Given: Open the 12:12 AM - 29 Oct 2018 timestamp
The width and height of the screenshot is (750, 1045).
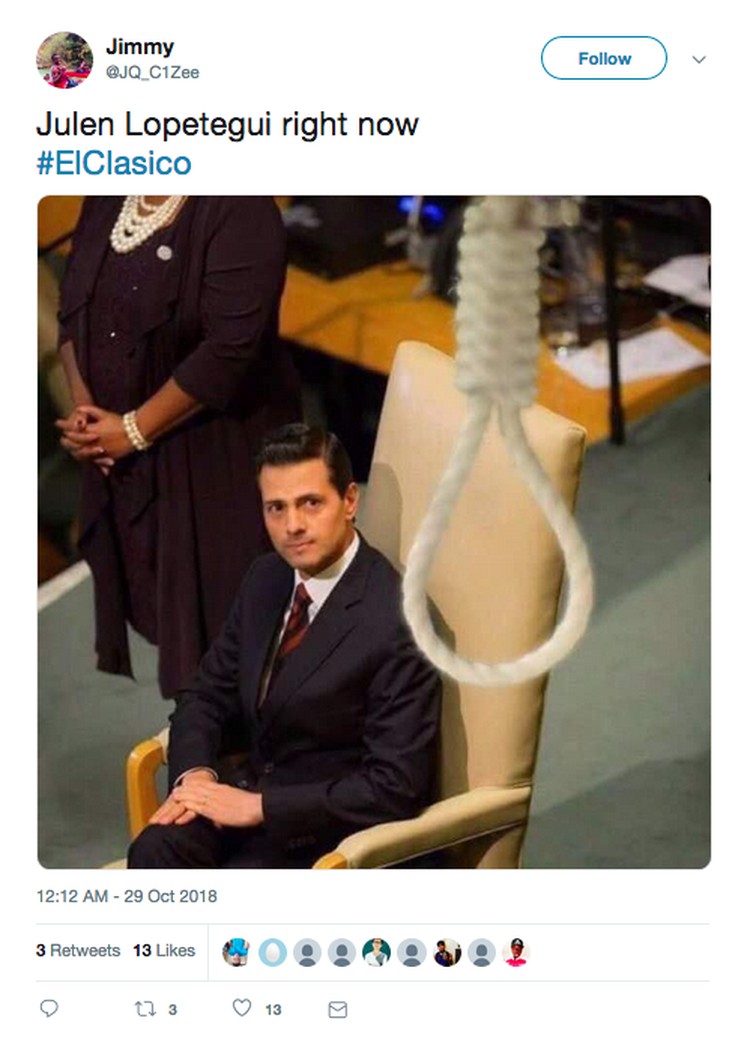Looking at the screenshot, I should [x=127, y=896].
